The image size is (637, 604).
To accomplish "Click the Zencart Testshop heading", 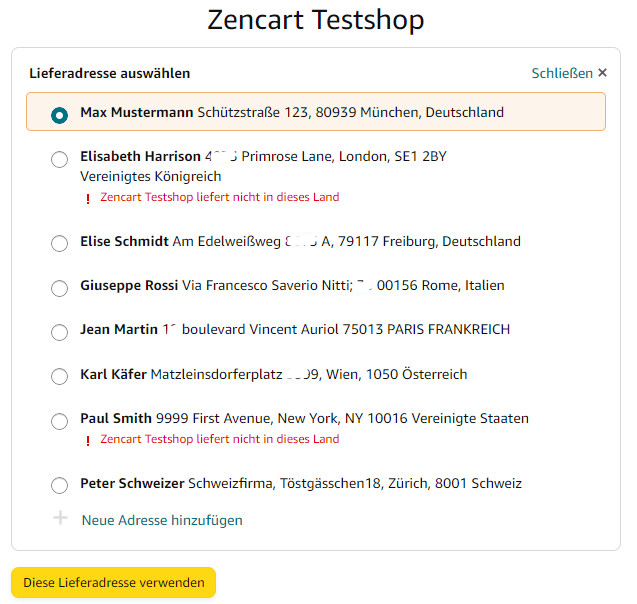I will pyautogui.click(x=316, y=19).
